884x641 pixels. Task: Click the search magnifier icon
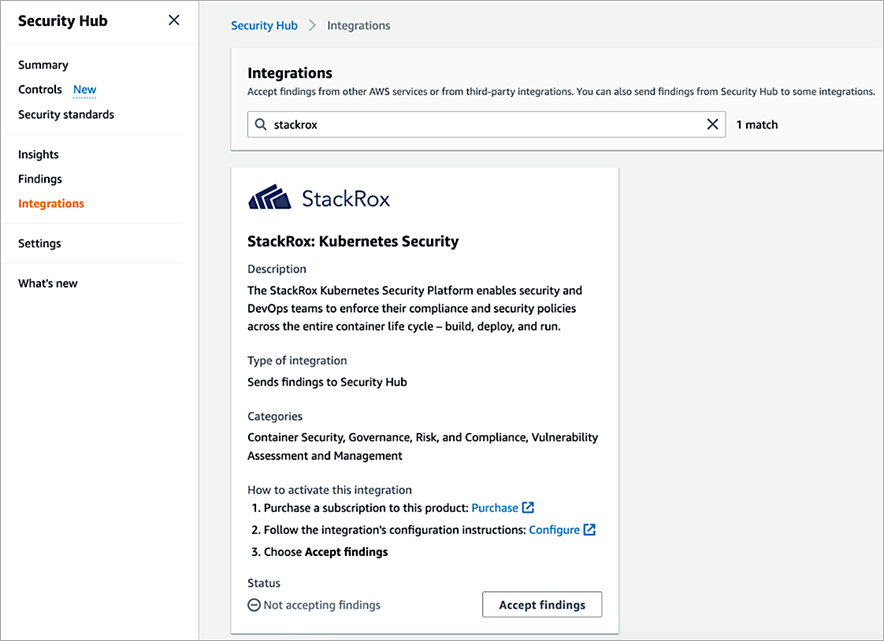coord(260,124)
